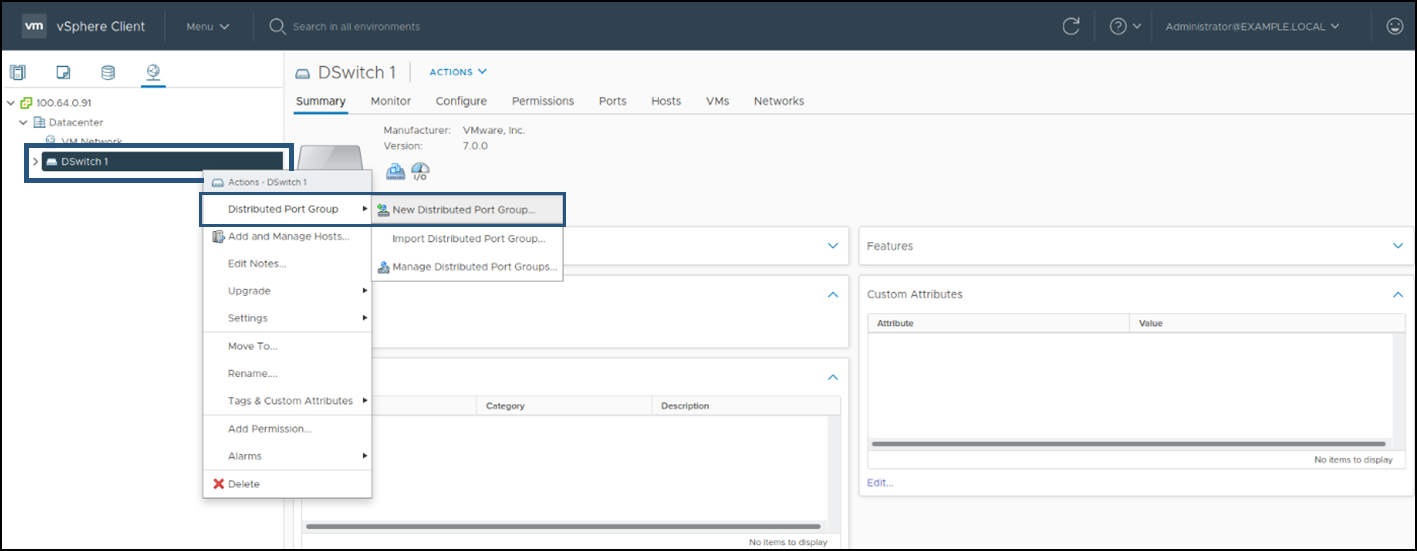Switch to the Configure tab
Image resolution: width=1417 pixels, height=551 pixels.
point(461,101)
